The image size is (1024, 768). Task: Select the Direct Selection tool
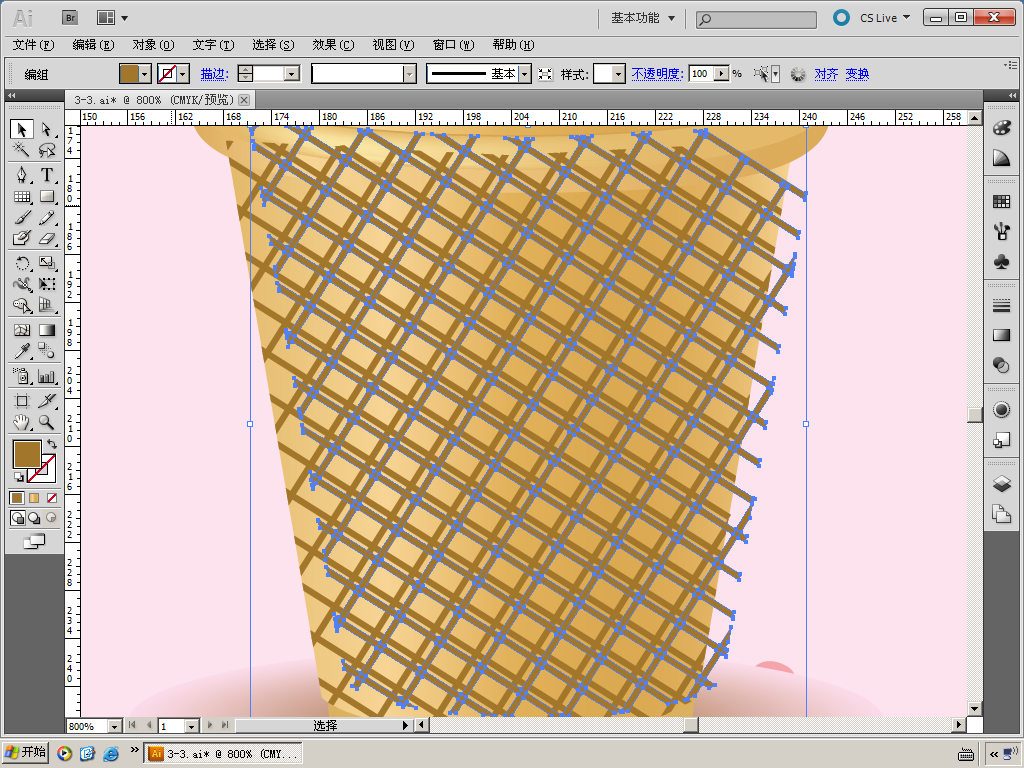click(x=46, y=129)
